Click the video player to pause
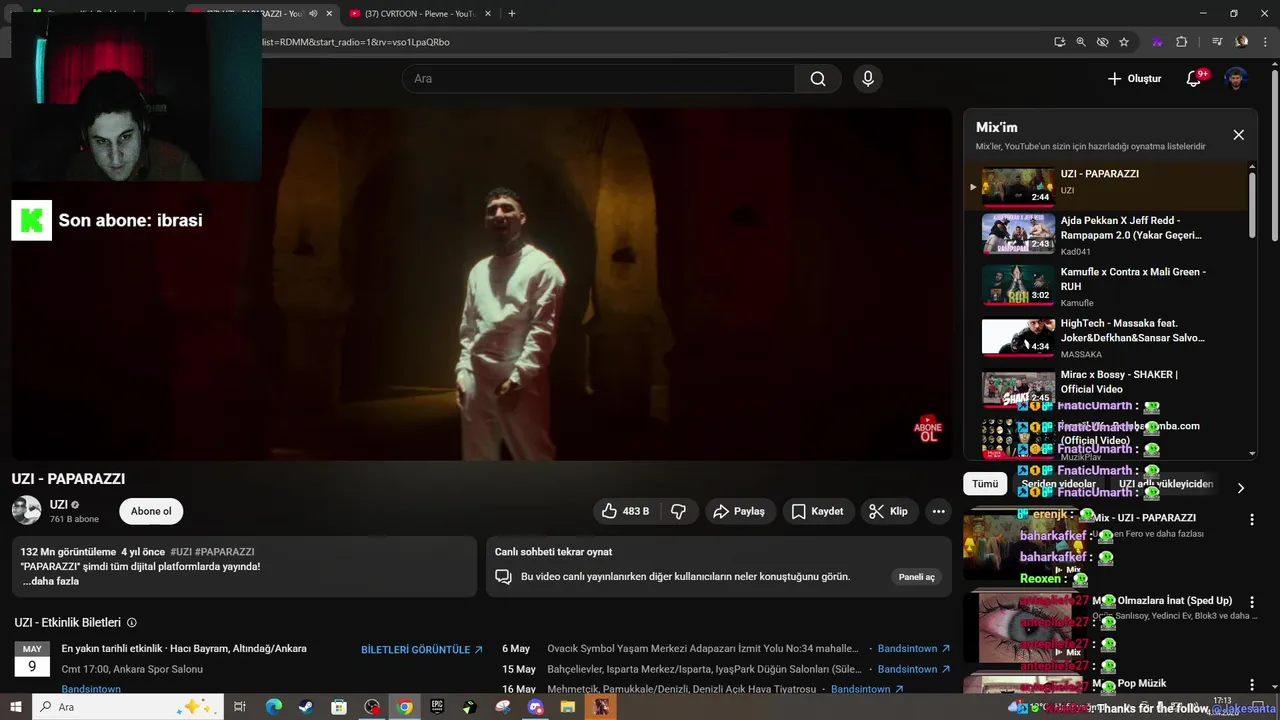The height and width of the screenshot is (720, 1280). point(482,284)
